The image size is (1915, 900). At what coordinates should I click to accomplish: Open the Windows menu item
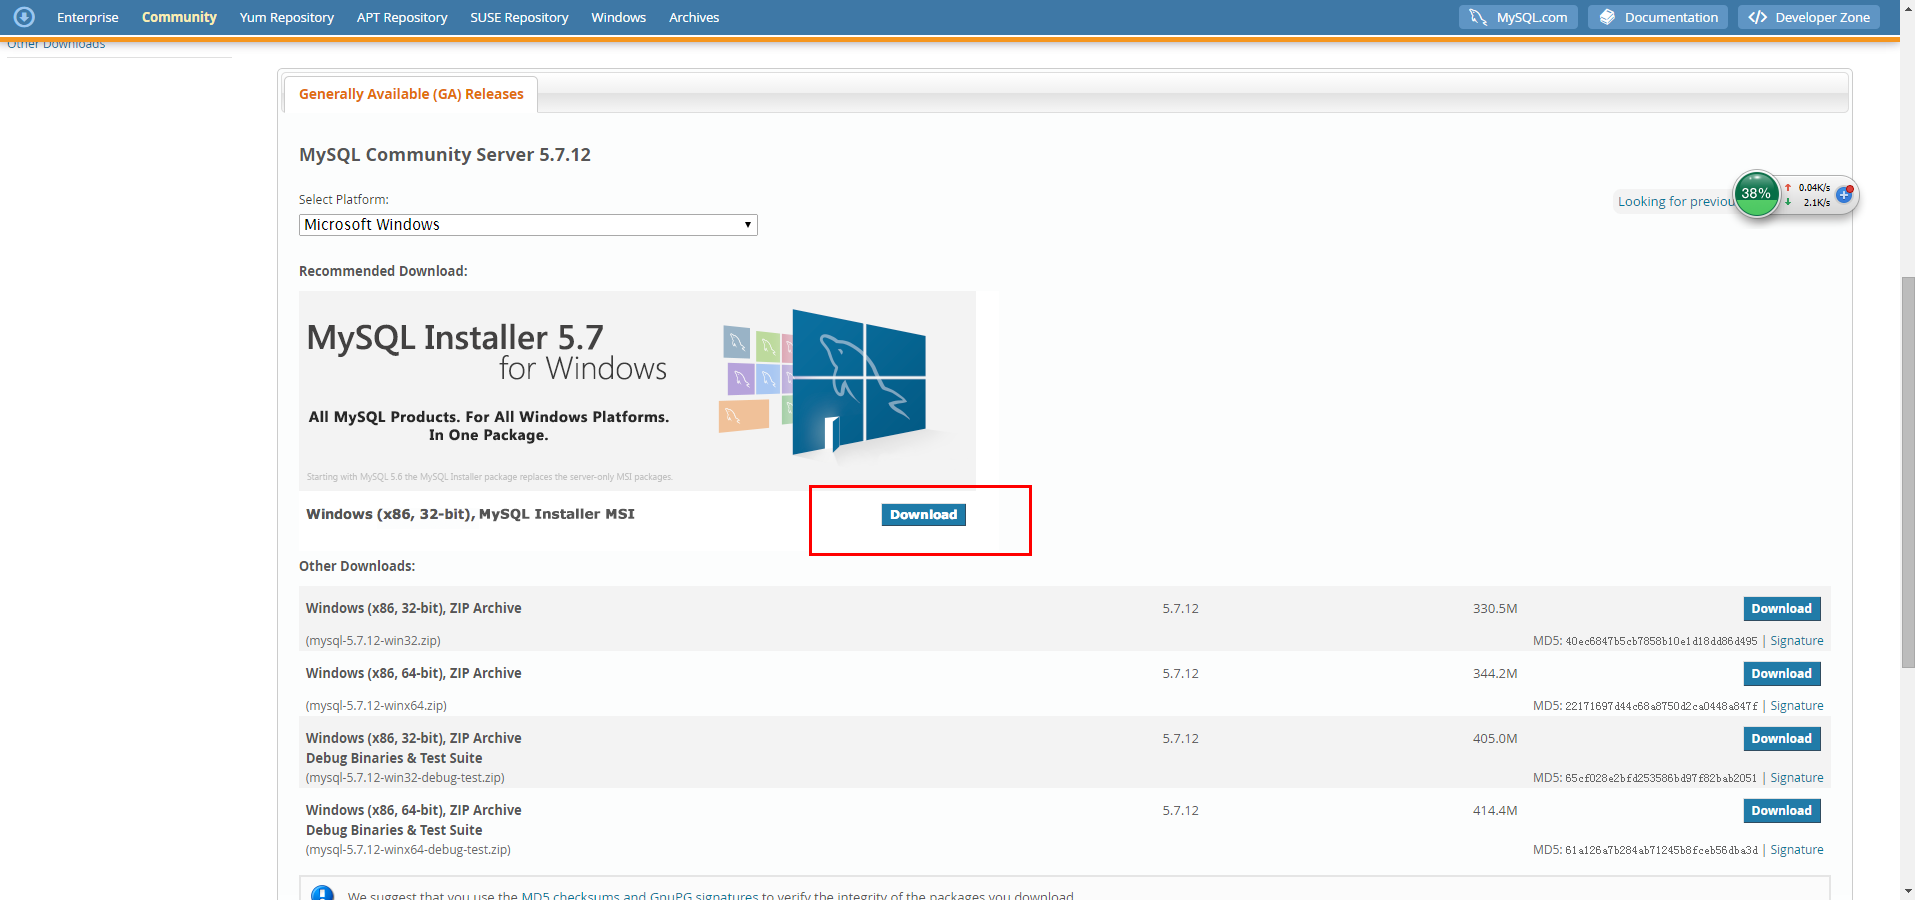tap(618, 17)
